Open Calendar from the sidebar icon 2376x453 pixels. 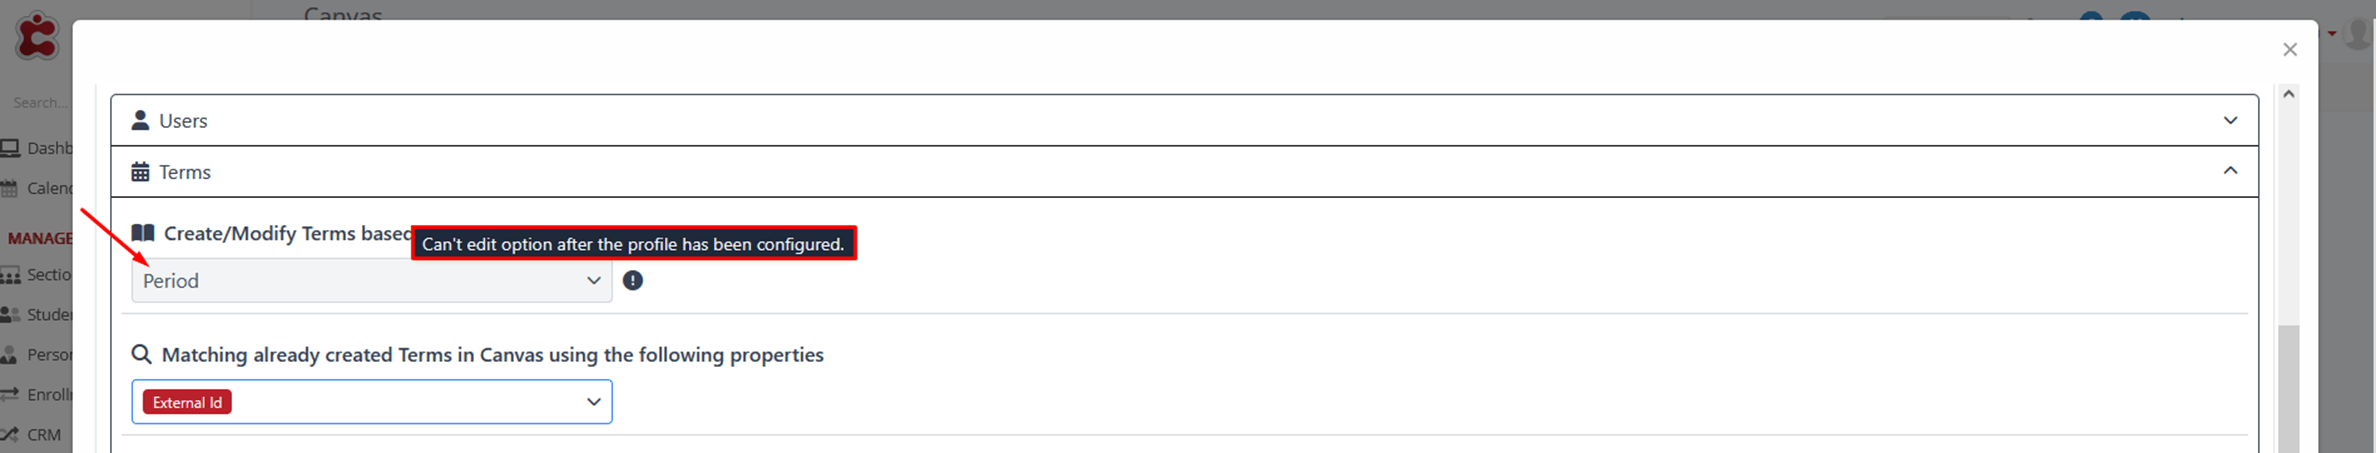click(10, 188)
